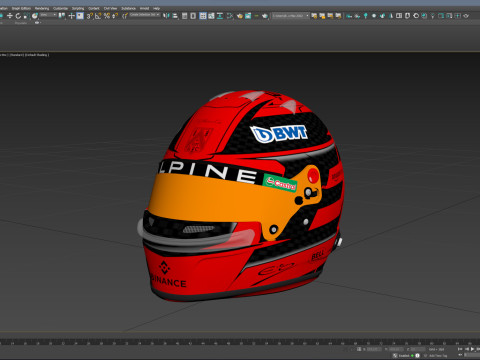Open the Scripting menu

tap(78, 8)
